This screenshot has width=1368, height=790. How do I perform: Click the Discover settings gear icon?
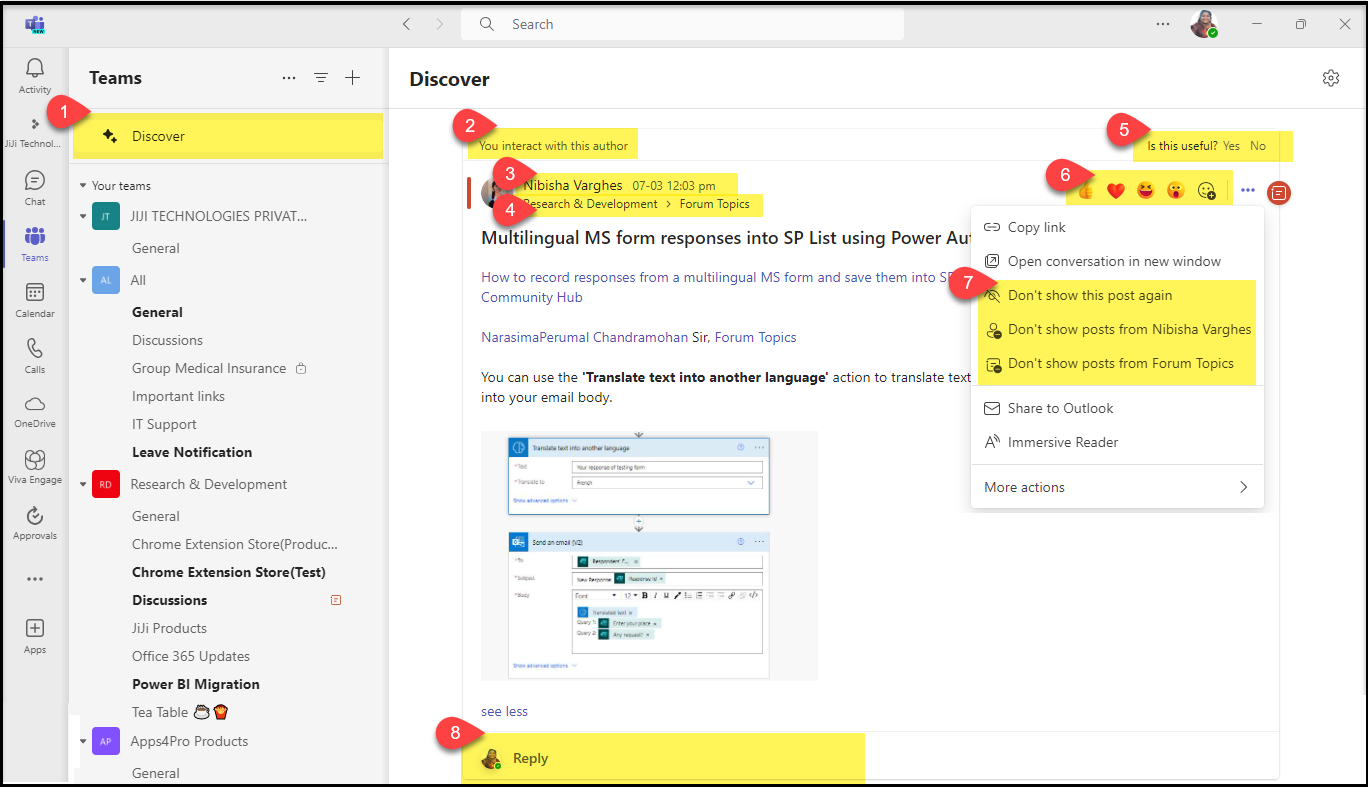coord(1330,79)
